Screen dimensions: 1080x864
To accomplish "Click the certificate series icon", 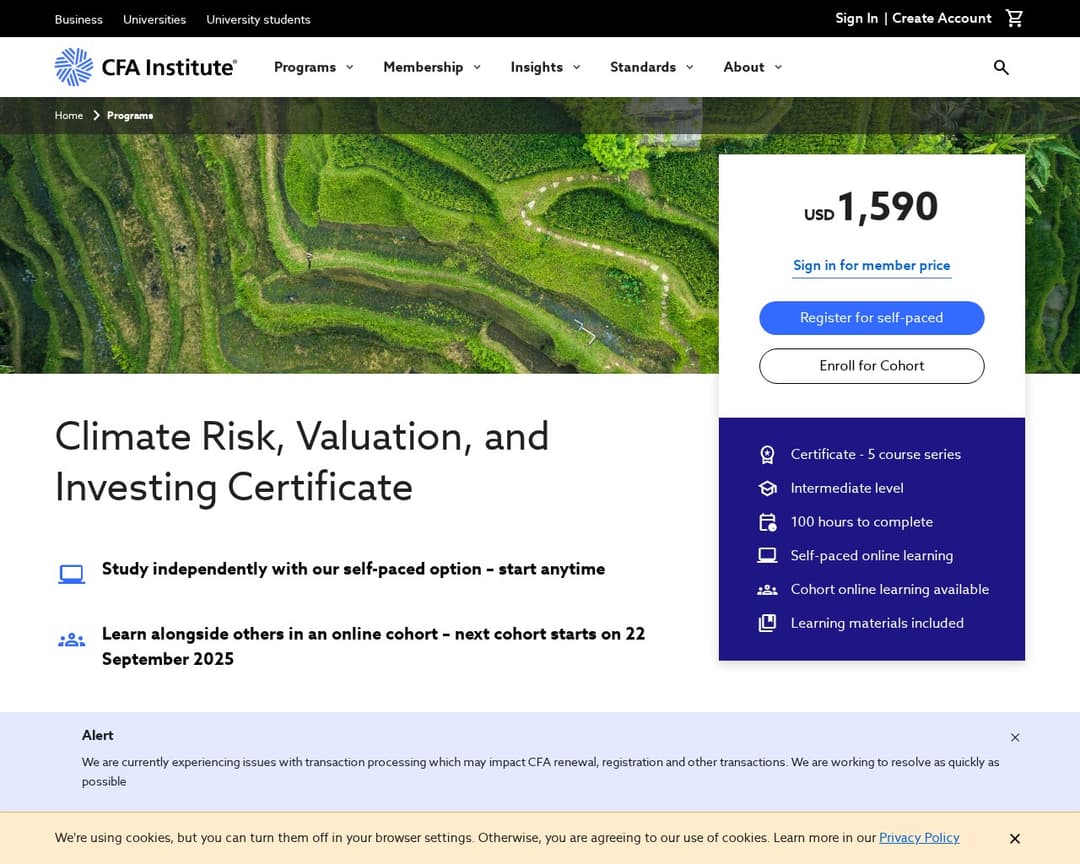I will point(767,454).
